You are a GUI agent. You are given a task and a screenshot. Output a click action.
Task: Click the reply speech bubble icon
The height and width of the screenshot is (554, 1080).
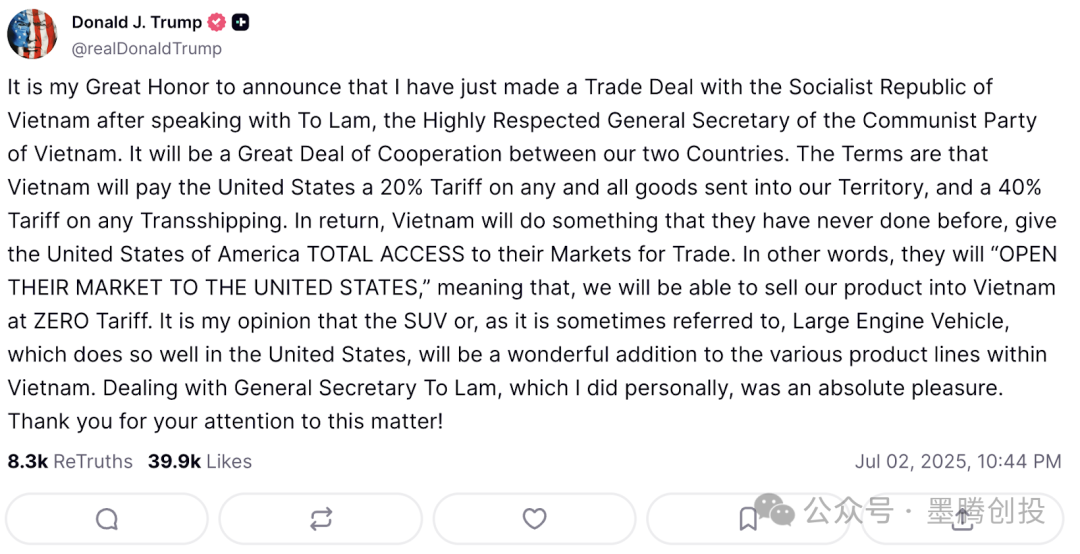(x=107, y=519)
